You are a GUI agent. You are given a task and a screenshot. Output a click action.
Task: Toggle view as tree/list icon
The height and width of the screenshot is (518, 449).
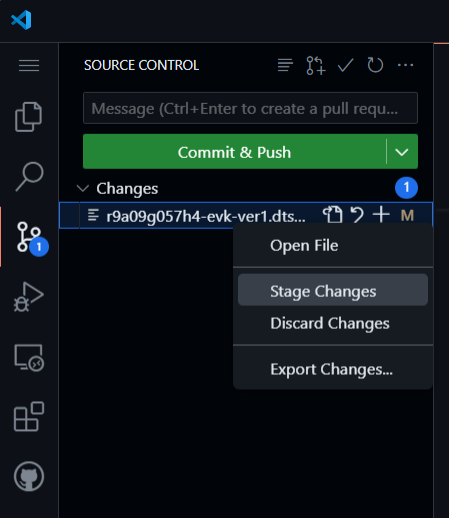click(x=285, y=65)
